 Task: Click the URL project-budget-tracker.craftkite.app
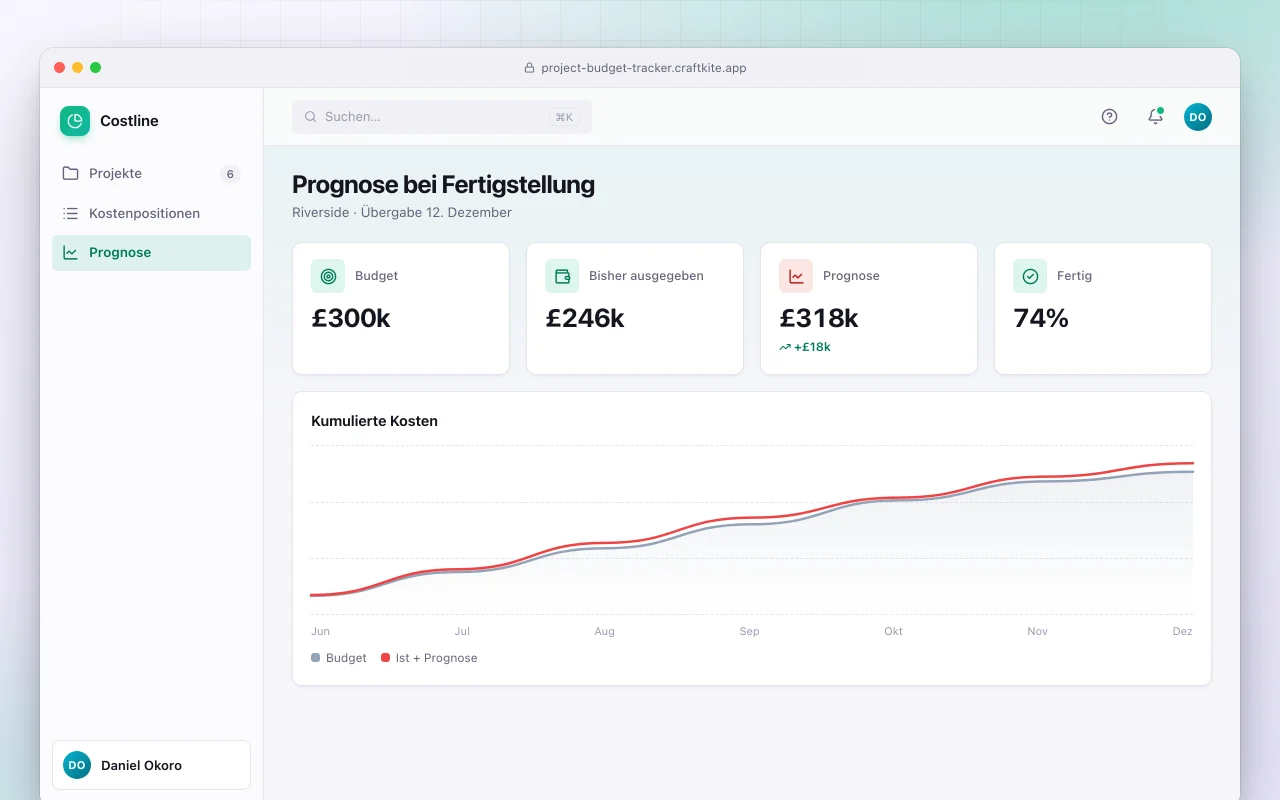[644, 68]
